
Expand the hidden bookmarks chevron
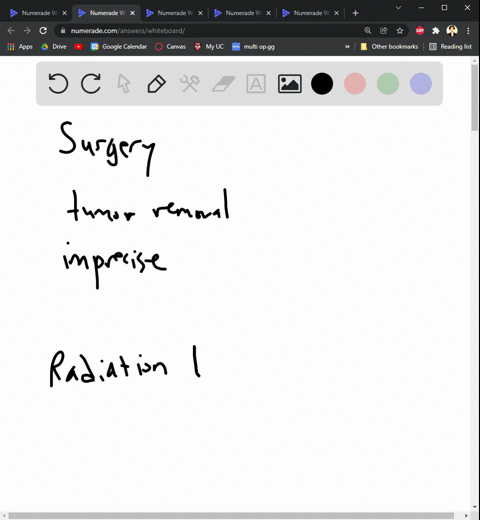click(x=347, y=47)
